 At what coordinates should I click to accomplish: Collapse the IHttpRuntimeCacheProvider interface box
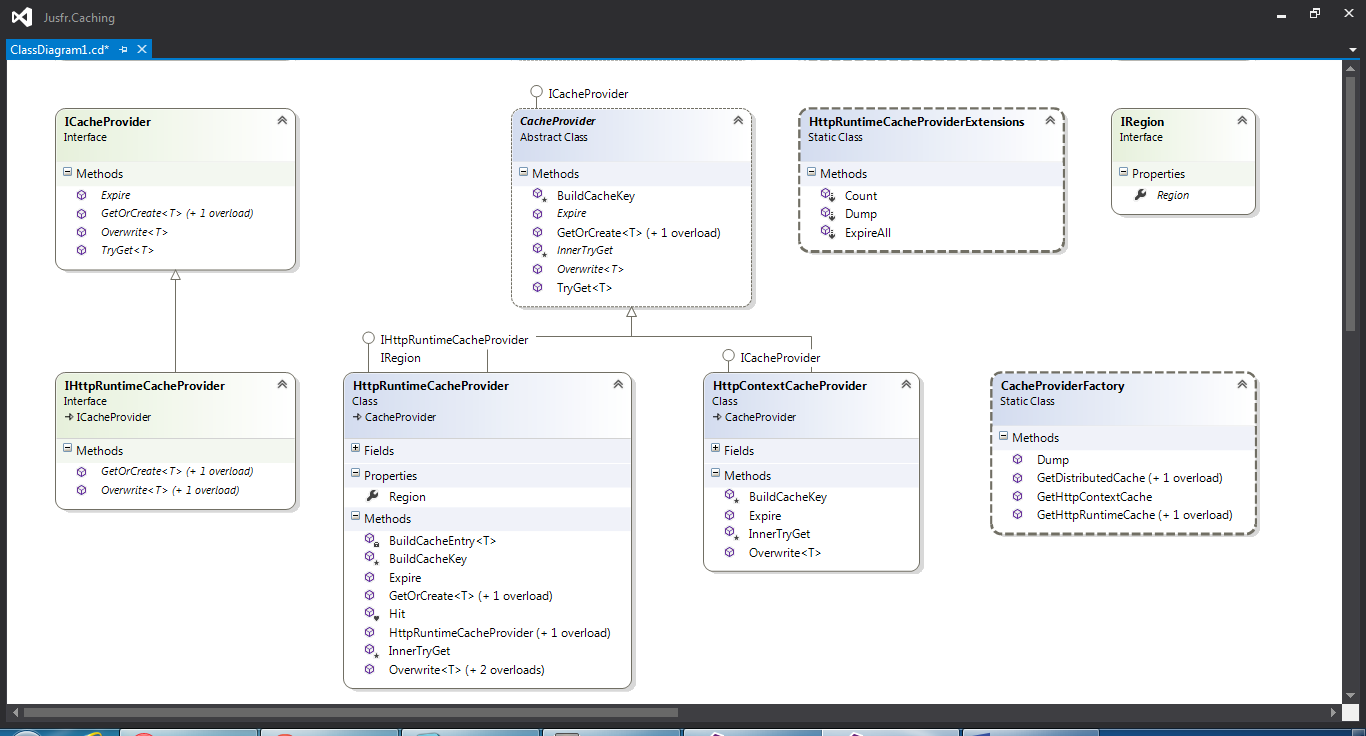tap(282, 384)
